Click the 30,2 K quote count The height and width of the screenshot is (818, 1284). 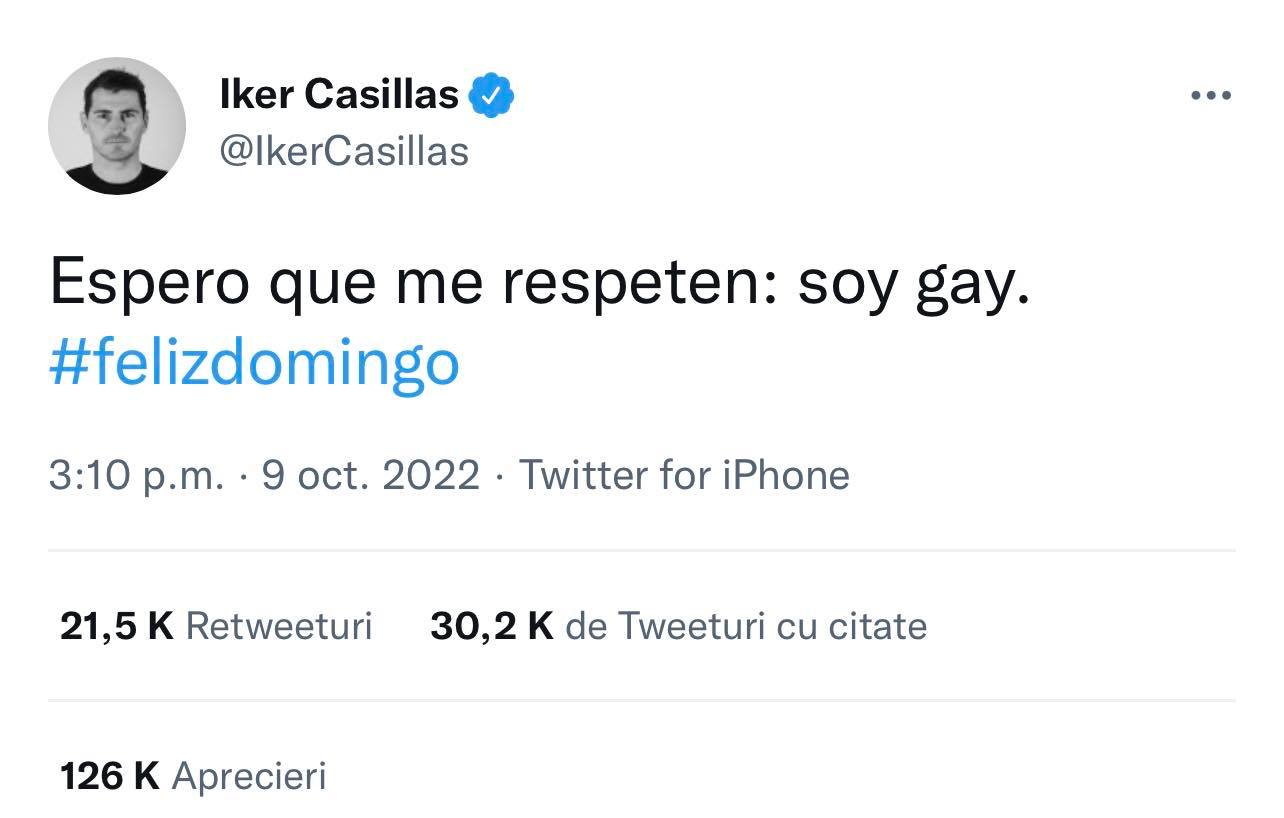[492, 626]
